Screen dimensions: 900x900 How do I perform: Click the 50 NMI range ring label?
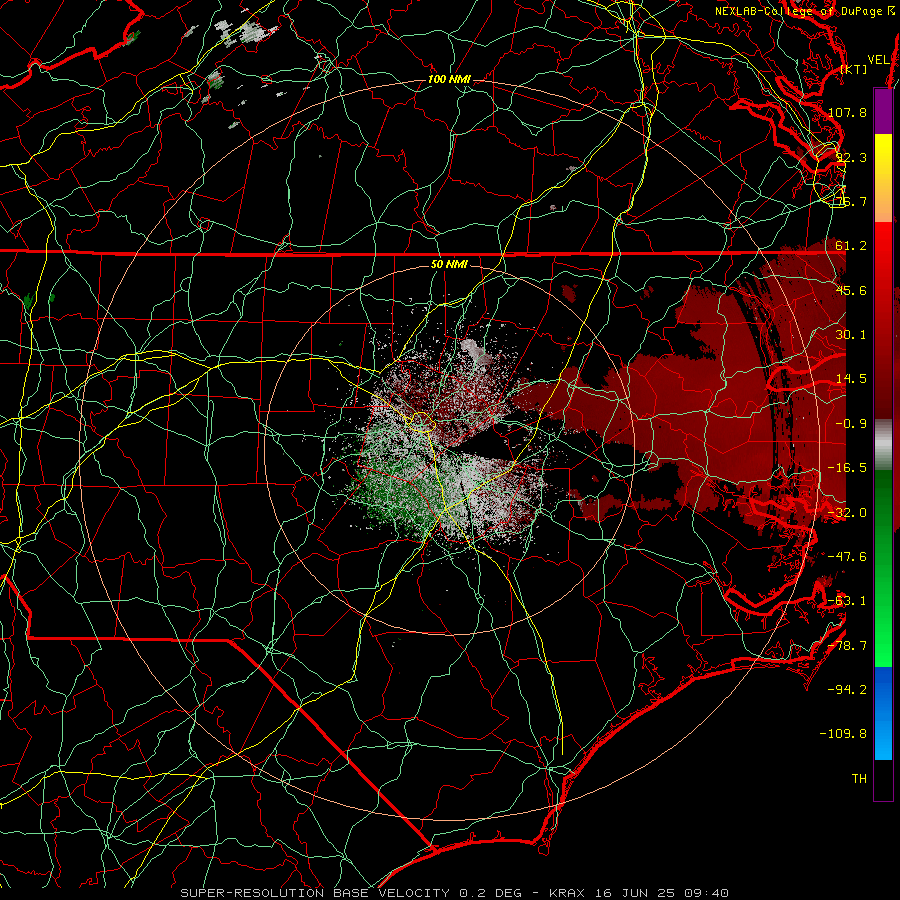point(449,264)
